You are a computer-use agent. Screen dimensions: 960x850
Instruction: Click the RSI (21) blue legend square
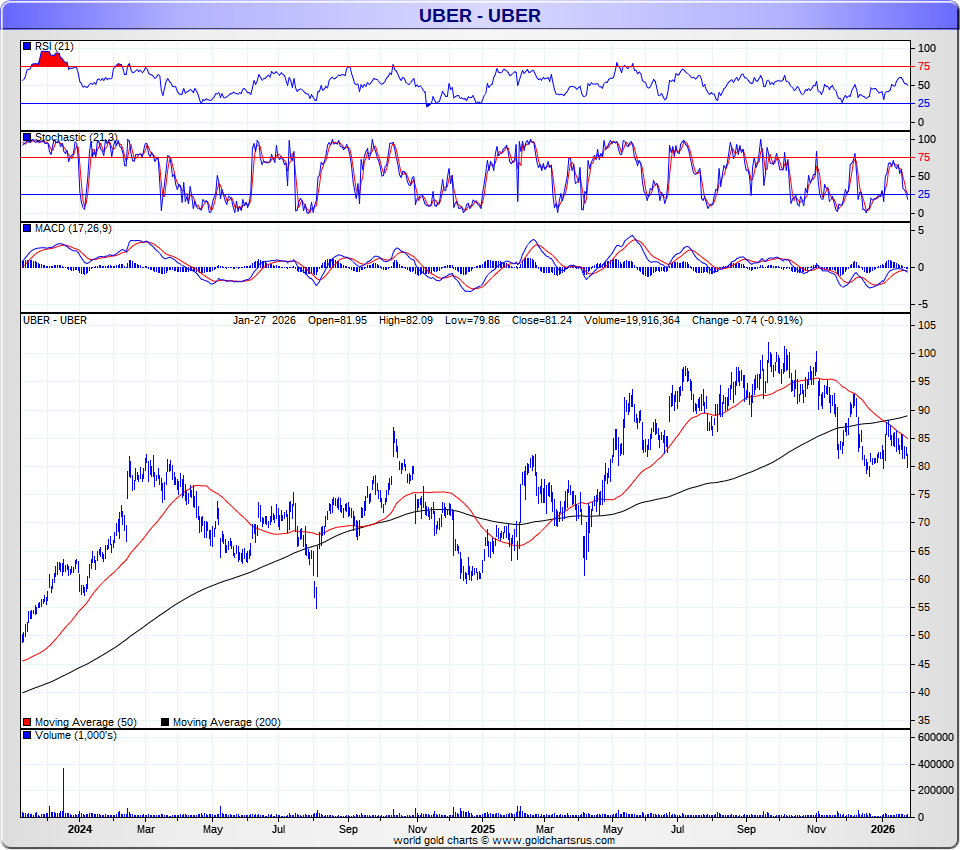click(x=27, y=46)
